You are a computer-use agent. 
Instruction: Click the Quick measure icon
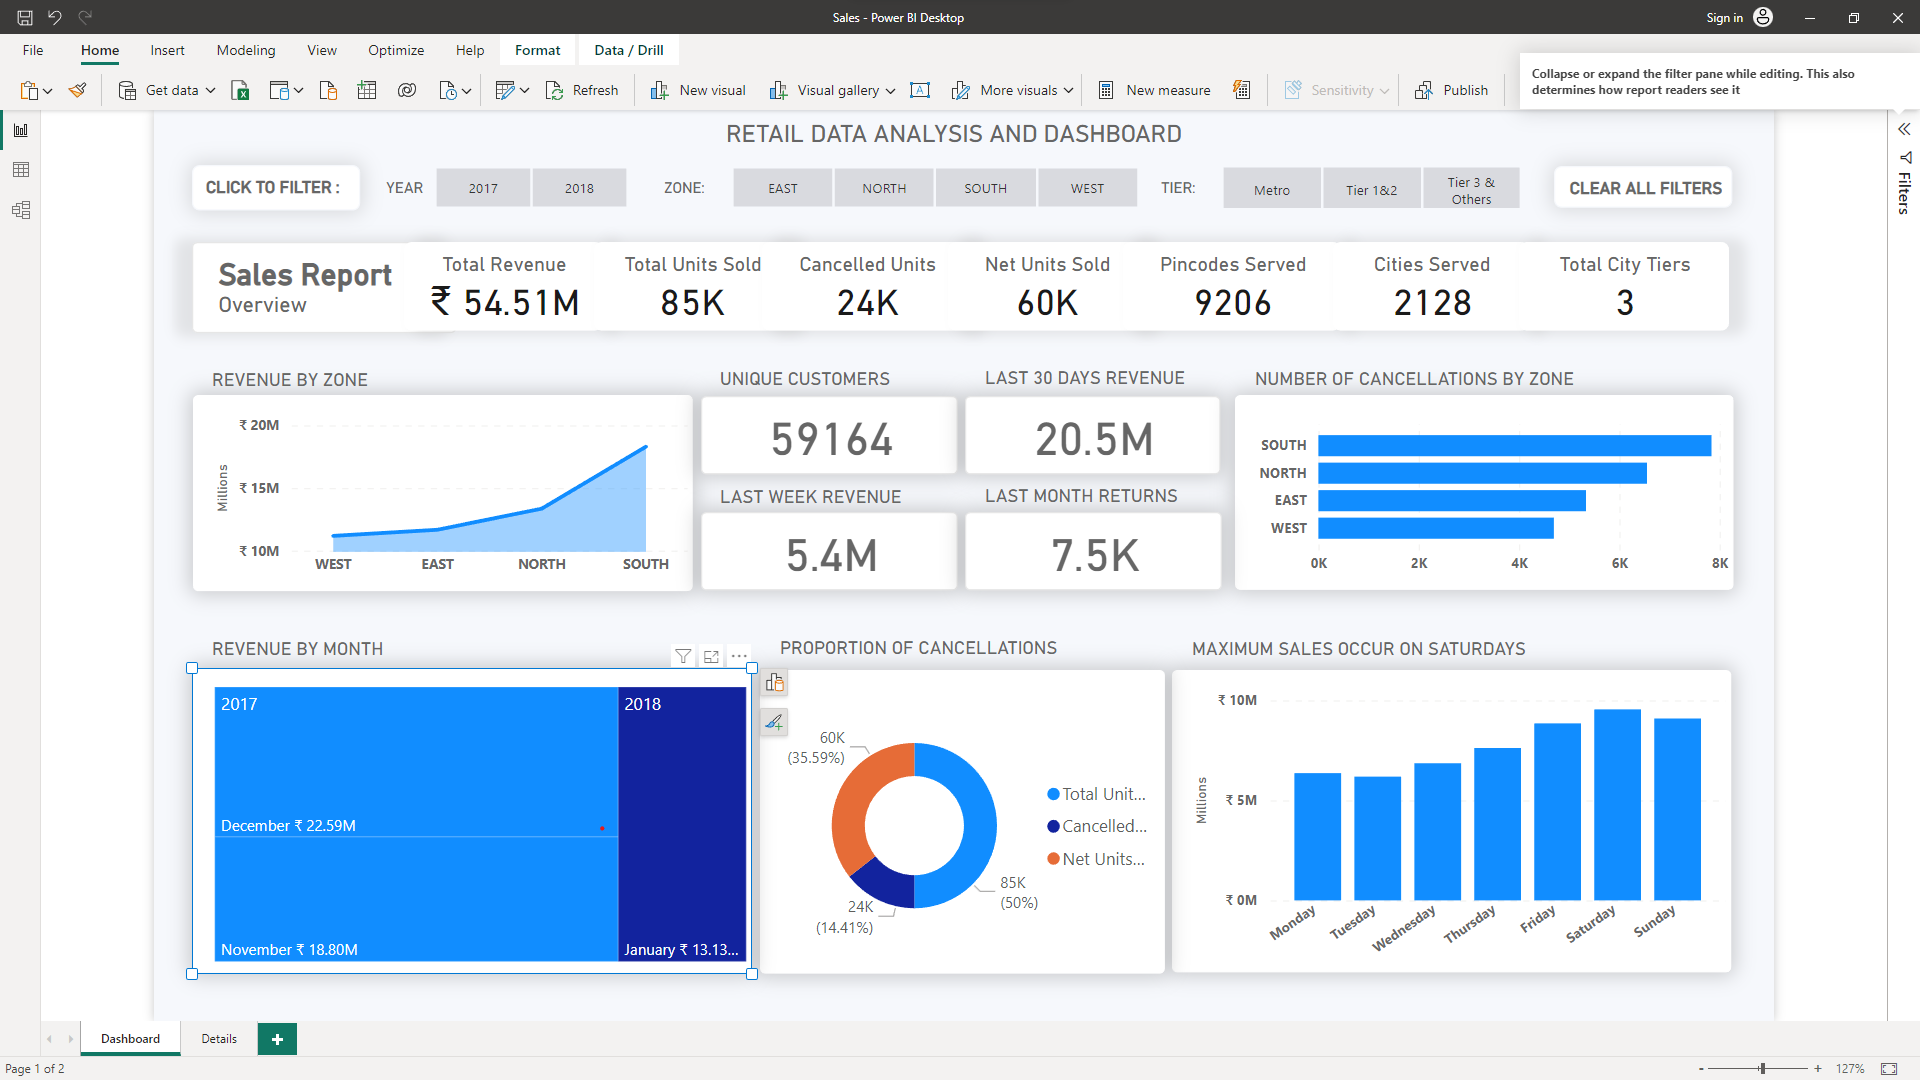[x=1241, y=90]
